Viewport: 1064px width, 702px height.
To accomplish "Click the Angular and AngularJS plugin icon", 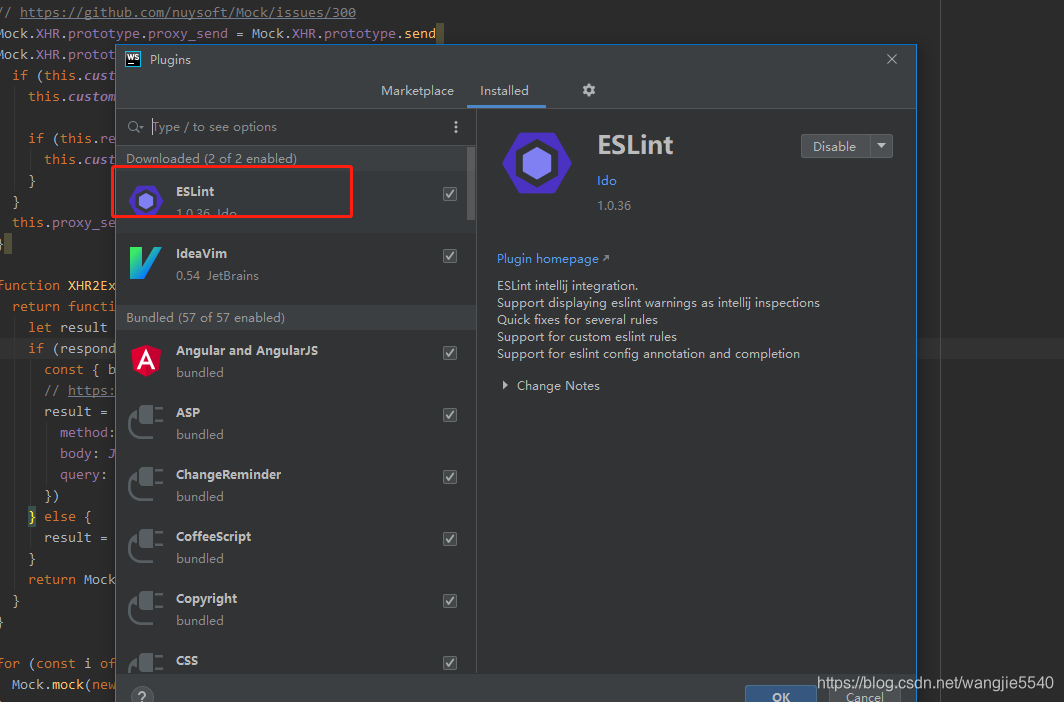I will click(146, 360).
